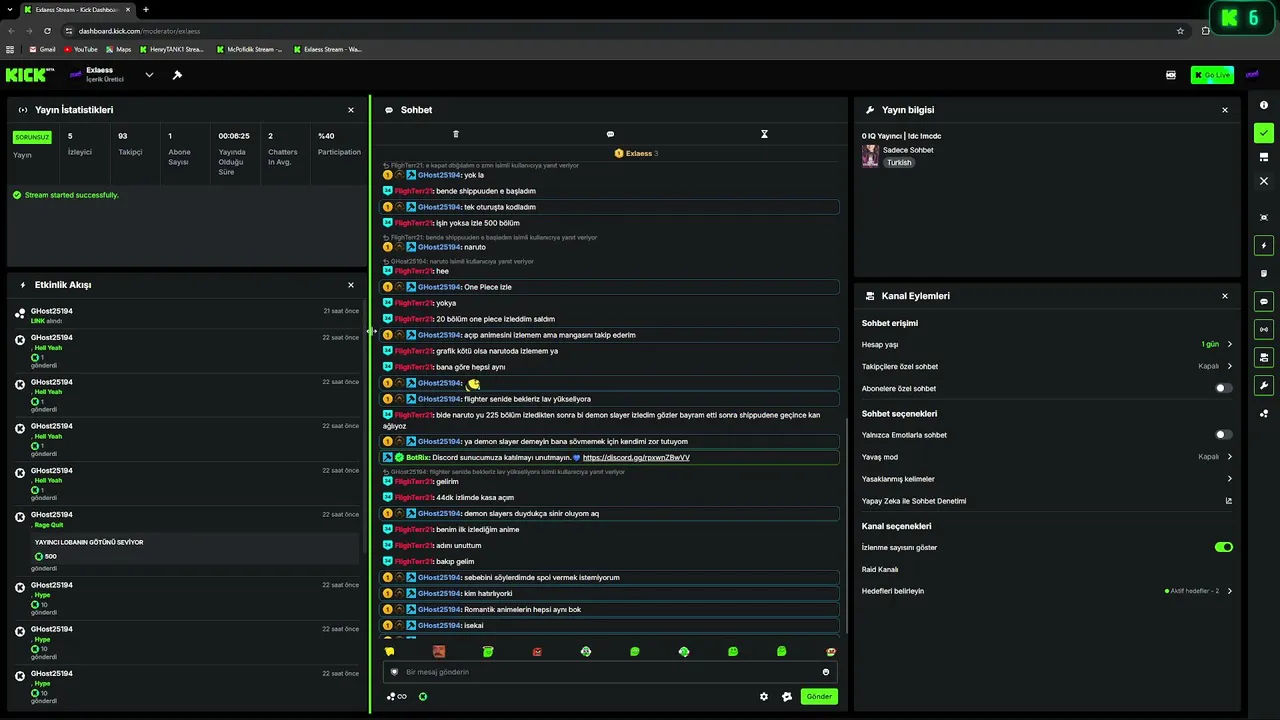Click the Go Live button
This screenshot has height=720, width=1280.
point(1212,75)
